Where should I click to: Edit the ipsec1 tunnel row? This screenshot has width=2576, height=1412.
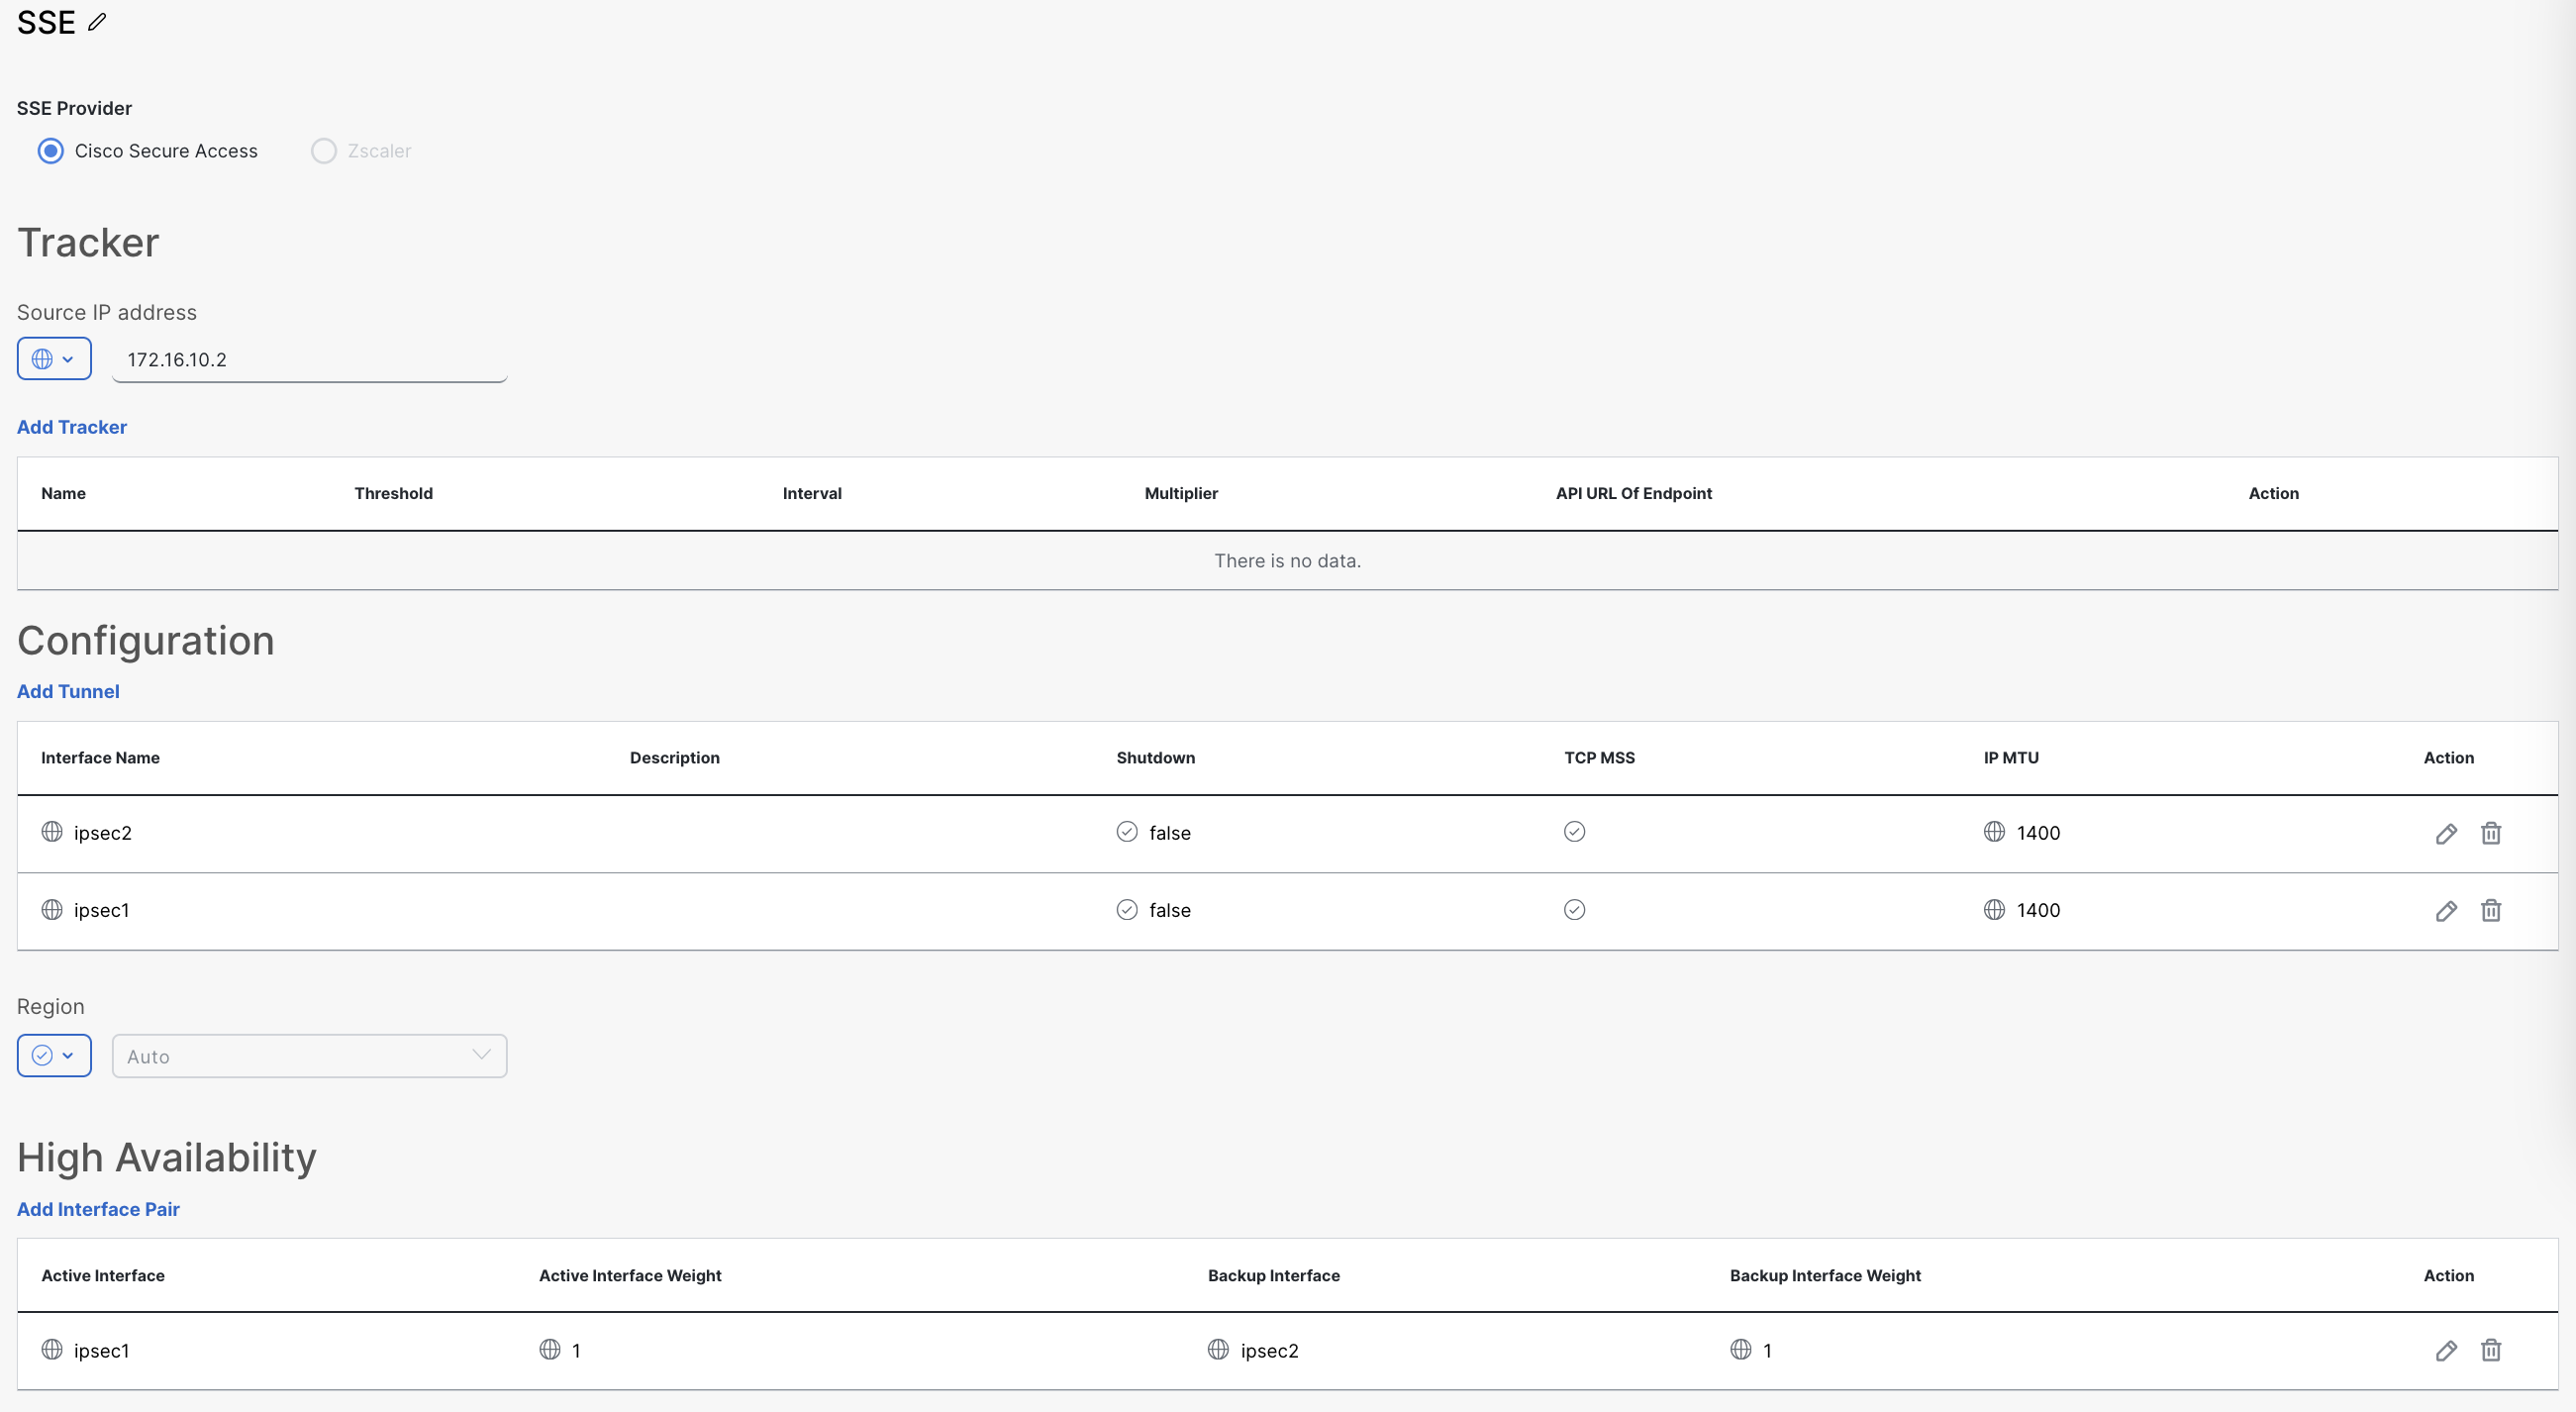(2445, 910)
